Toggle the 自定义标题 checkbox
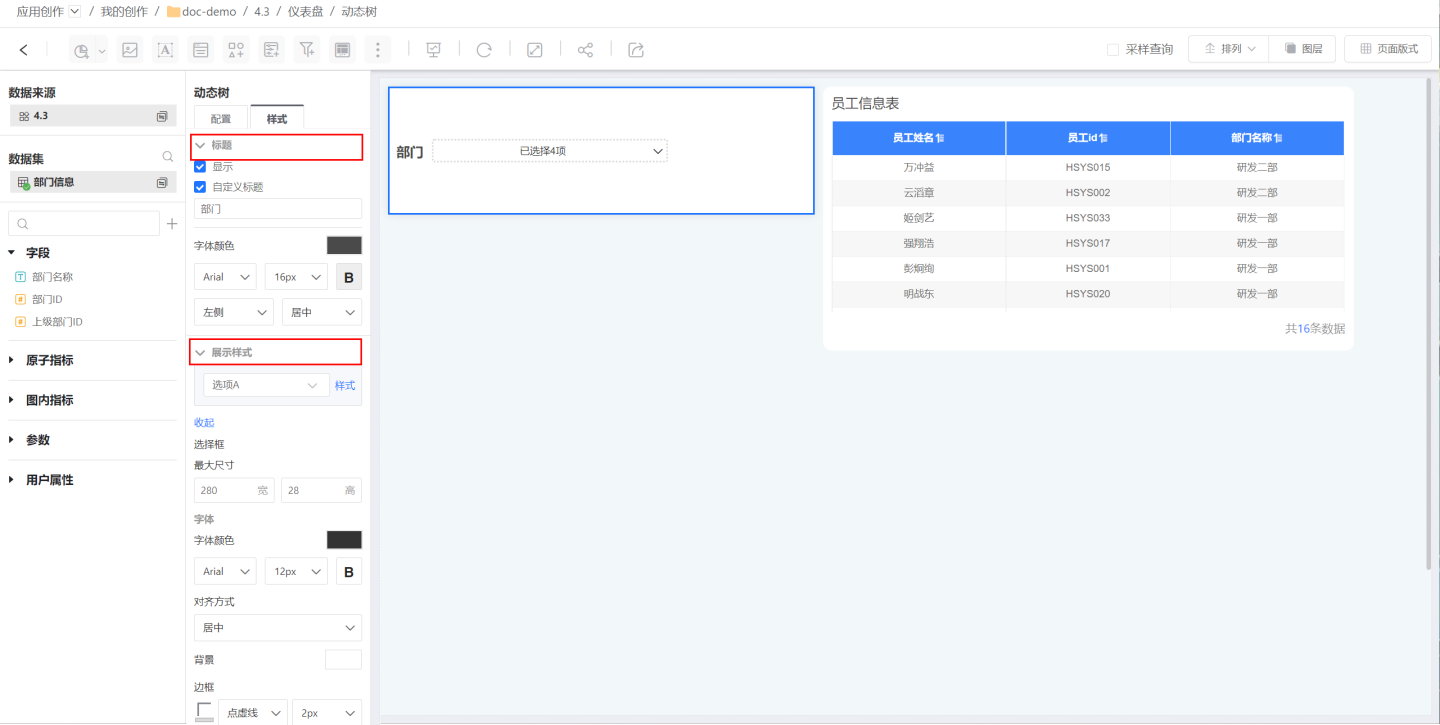This screenshot has width=1440, height=725. tap(200, 187)
